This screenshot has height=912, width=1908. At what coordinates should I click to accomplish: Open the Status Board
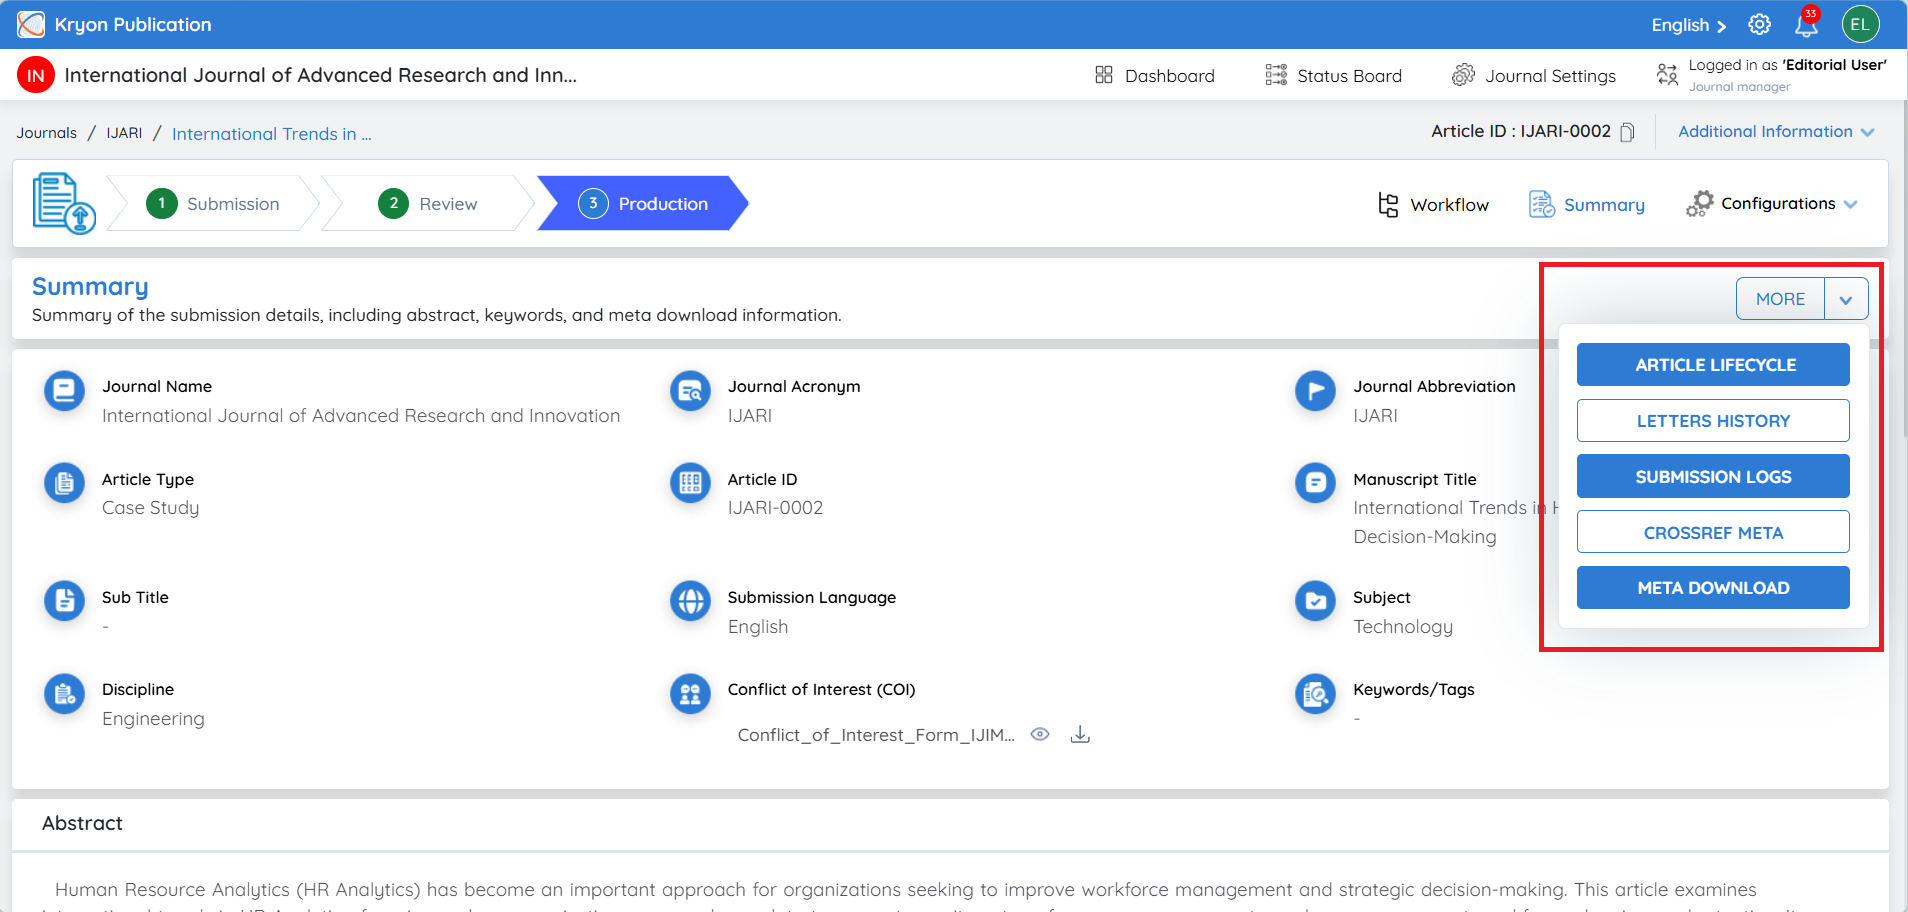tap(1334, 75)
